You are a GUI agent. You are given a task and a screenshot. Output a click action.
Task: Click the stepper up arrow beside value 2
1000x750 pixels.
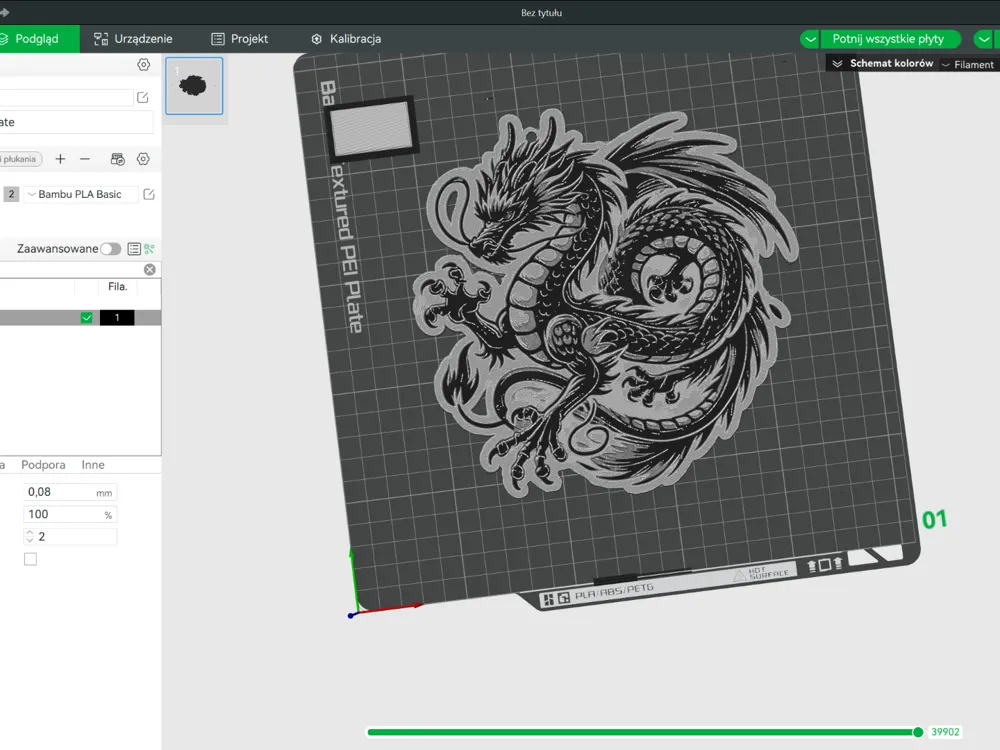(29, 533)
